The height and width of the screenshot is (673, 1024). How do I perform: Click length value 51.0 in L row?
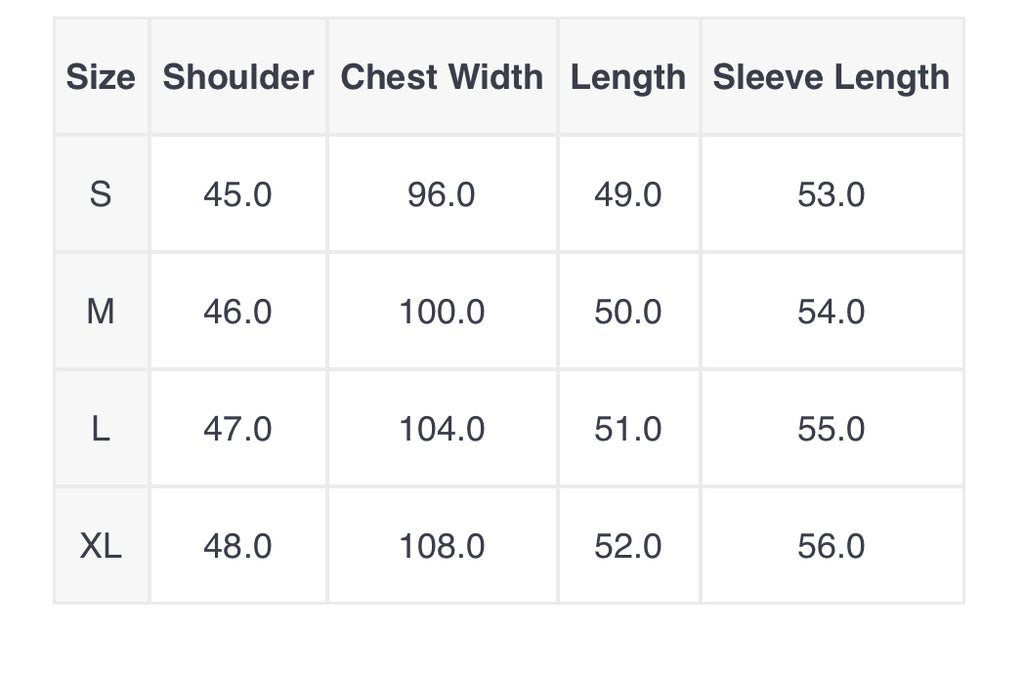(628, 429)
